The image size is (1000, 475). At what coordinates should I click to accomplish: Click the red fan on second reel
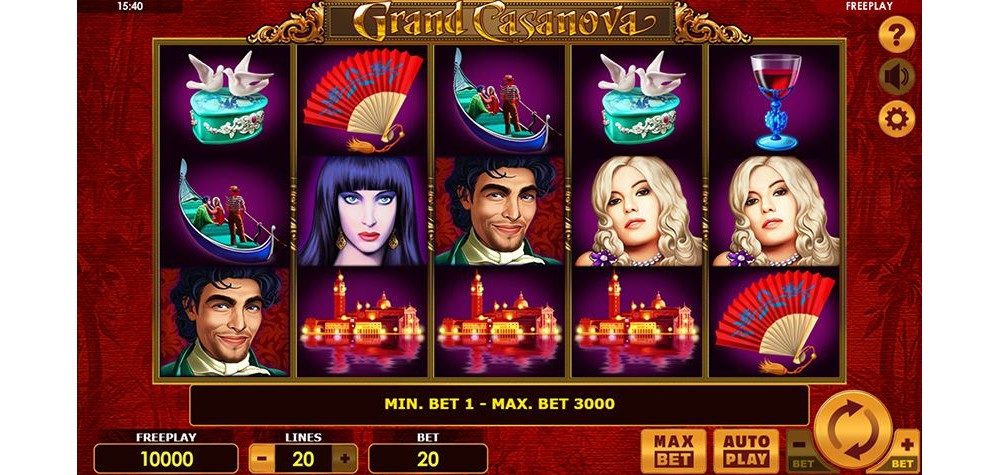coord(362,99)
